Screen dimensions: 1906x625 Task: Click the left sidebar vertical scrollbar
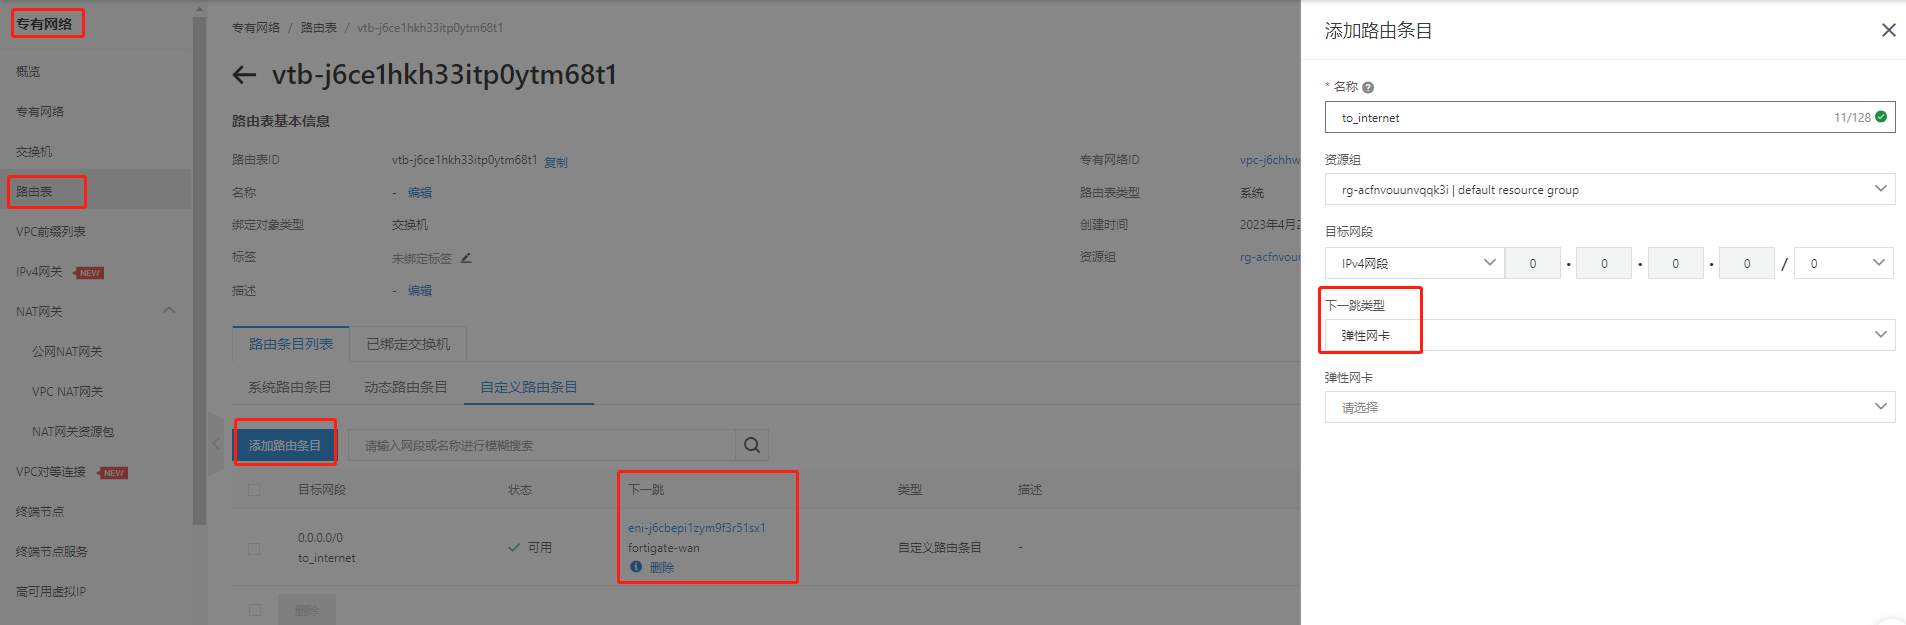199,270
